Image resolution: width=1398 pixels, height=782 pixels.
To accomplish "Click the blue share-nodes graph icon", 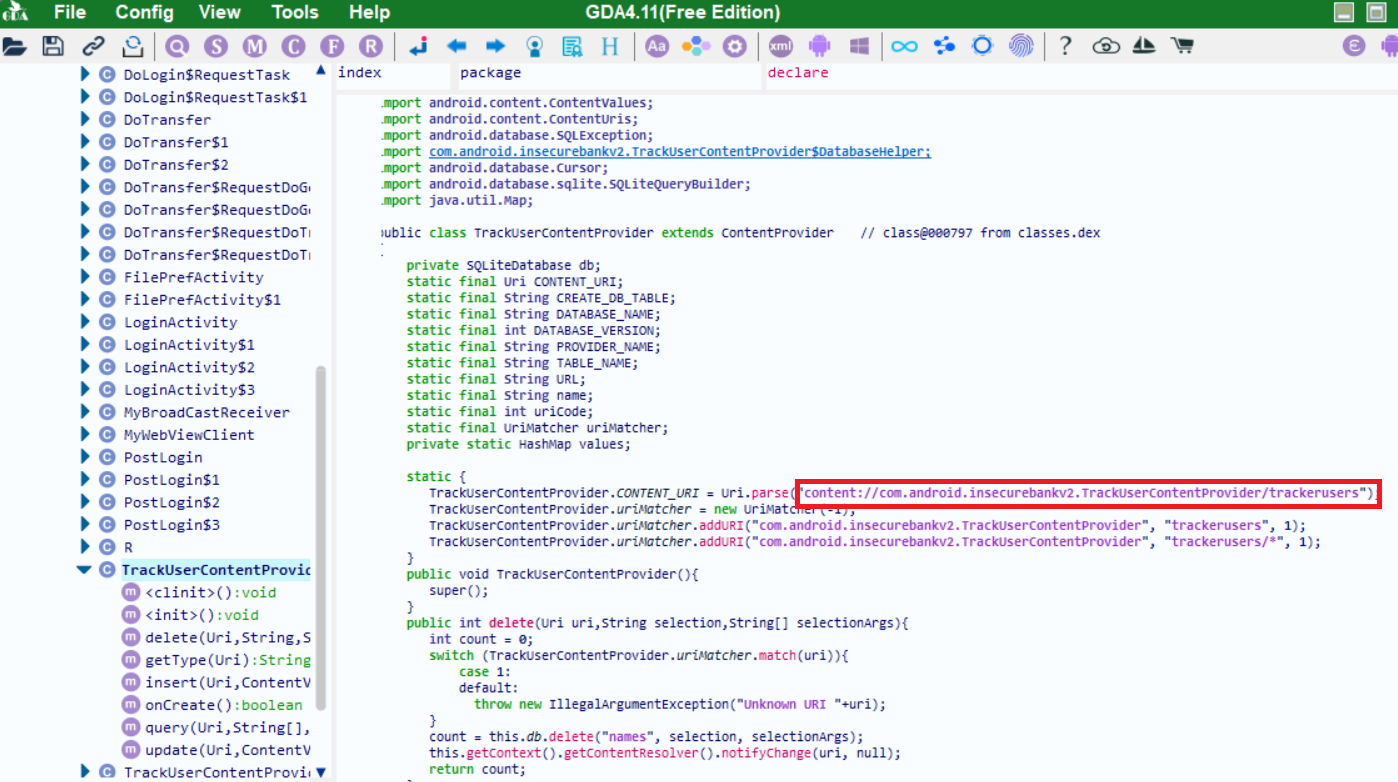I will click(x=944, y=46).
